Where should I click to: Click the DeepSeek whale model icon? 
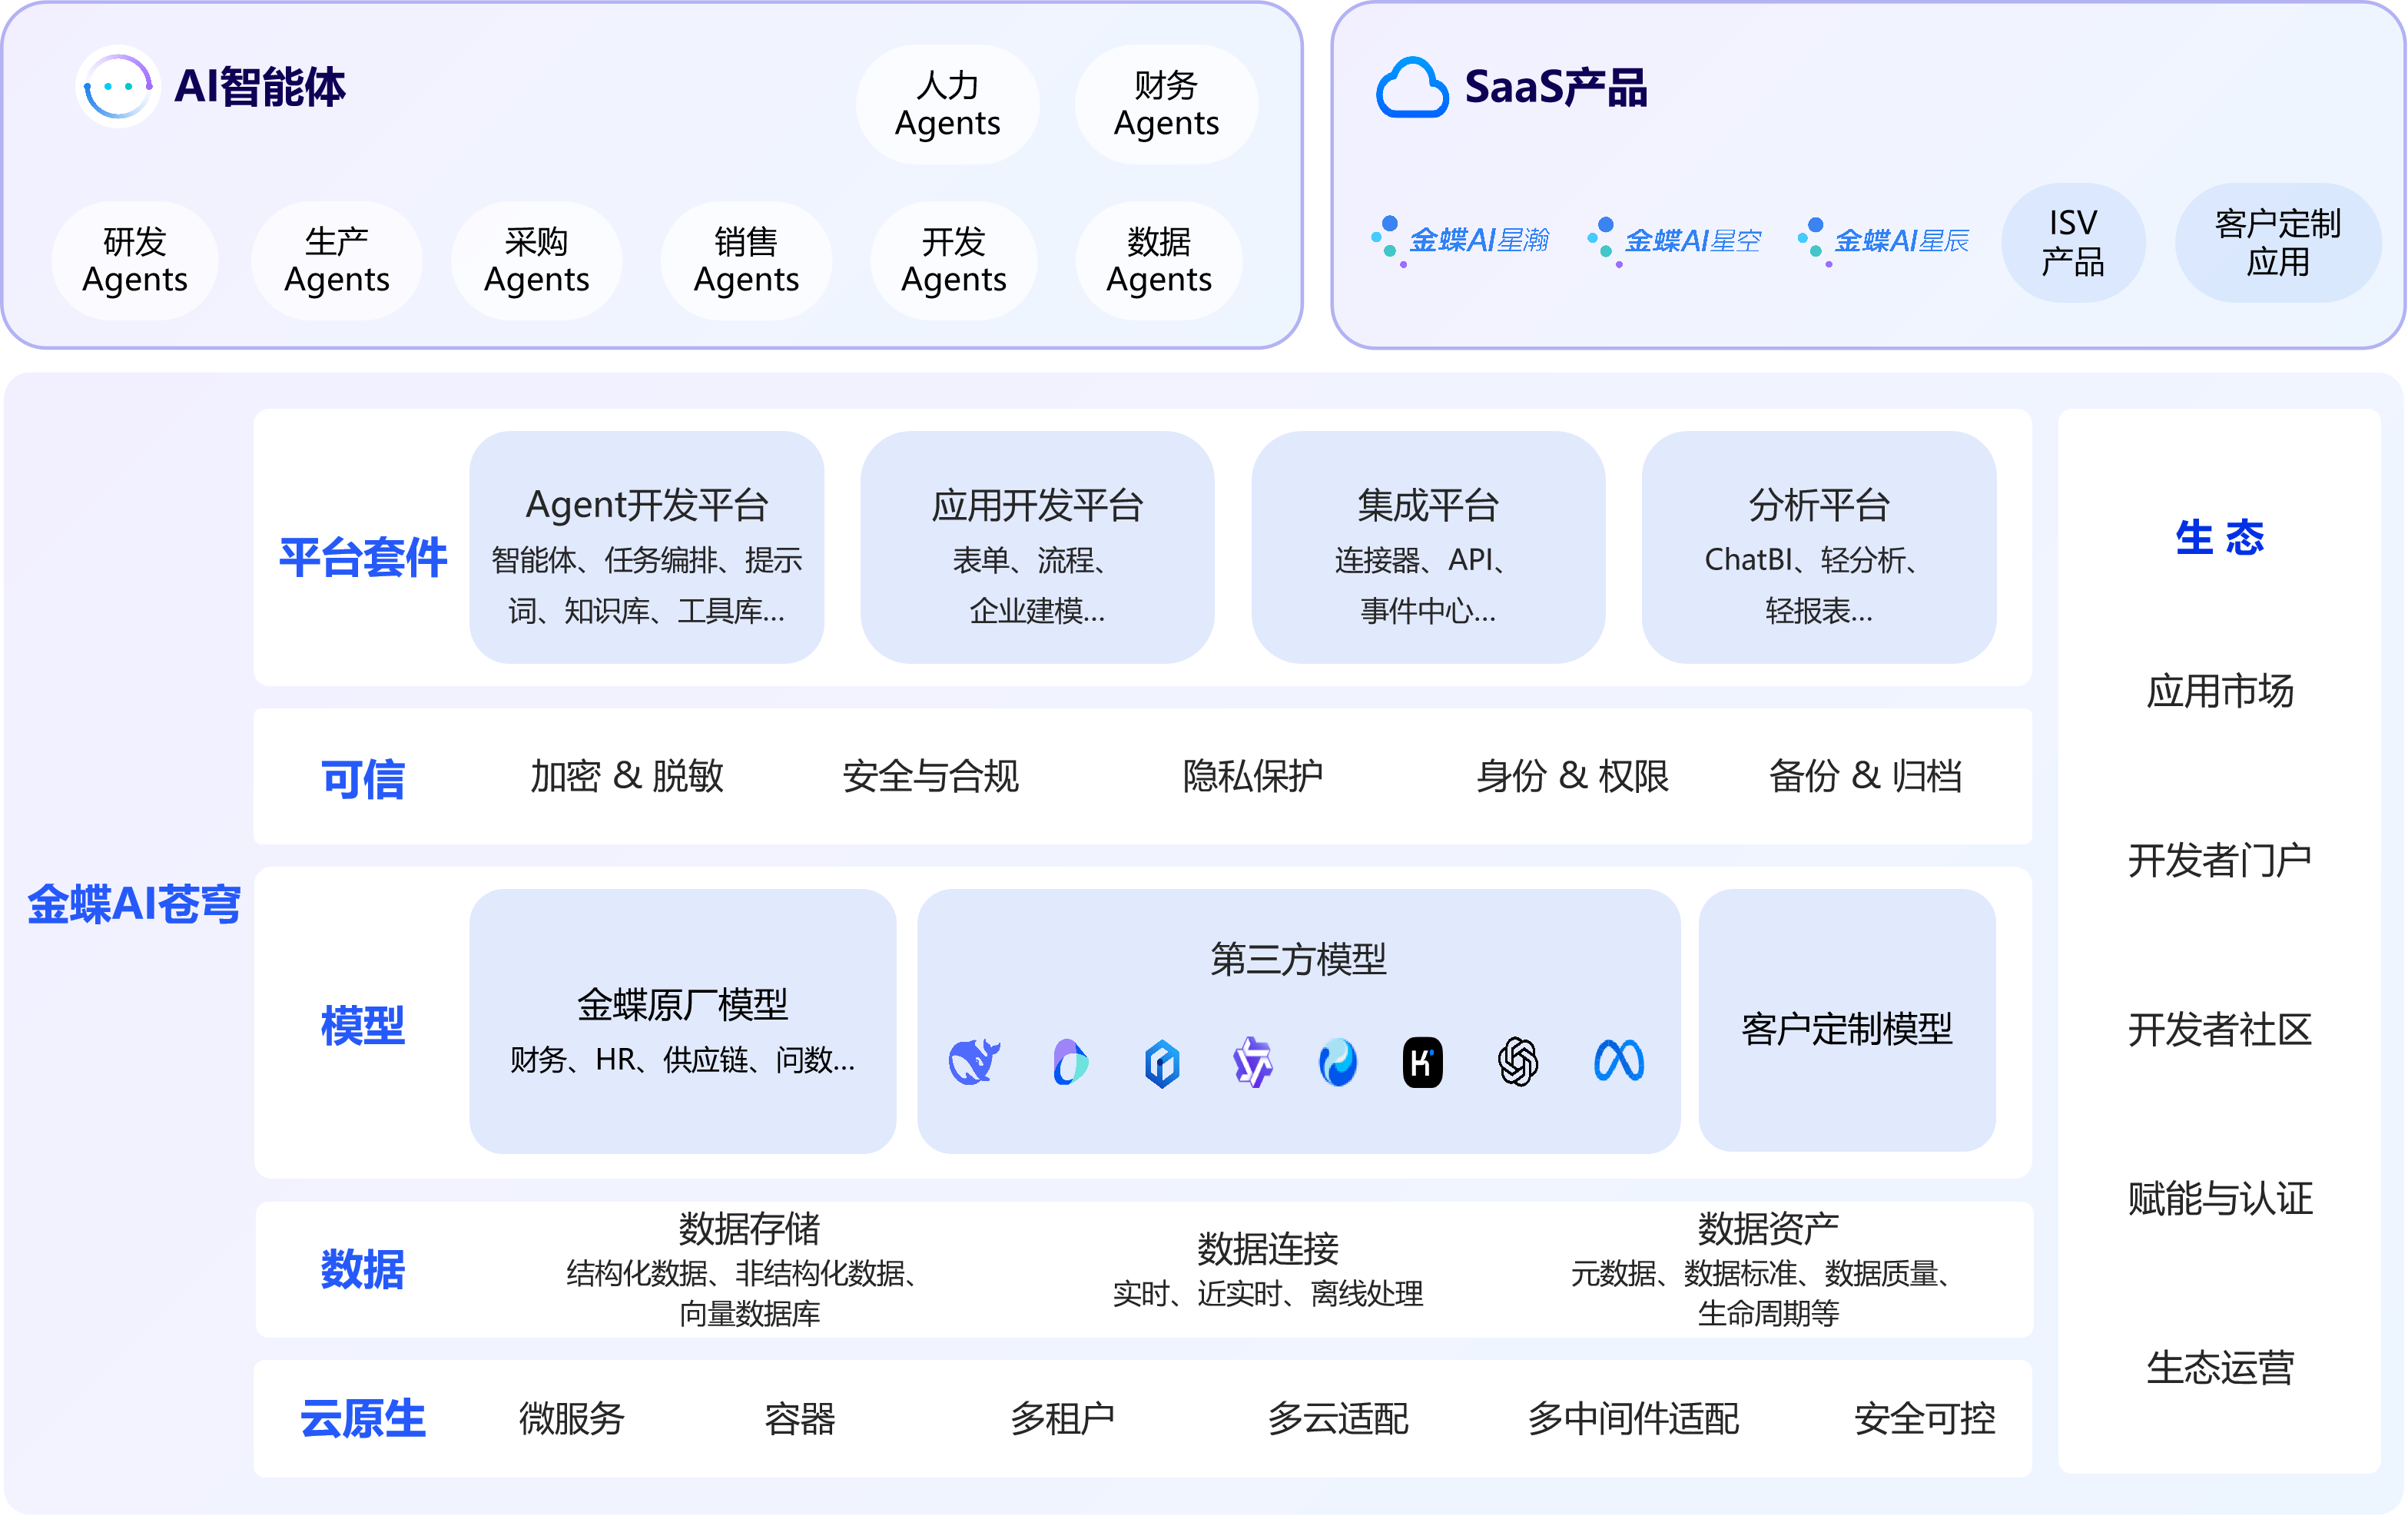[x=974, y=1061]
